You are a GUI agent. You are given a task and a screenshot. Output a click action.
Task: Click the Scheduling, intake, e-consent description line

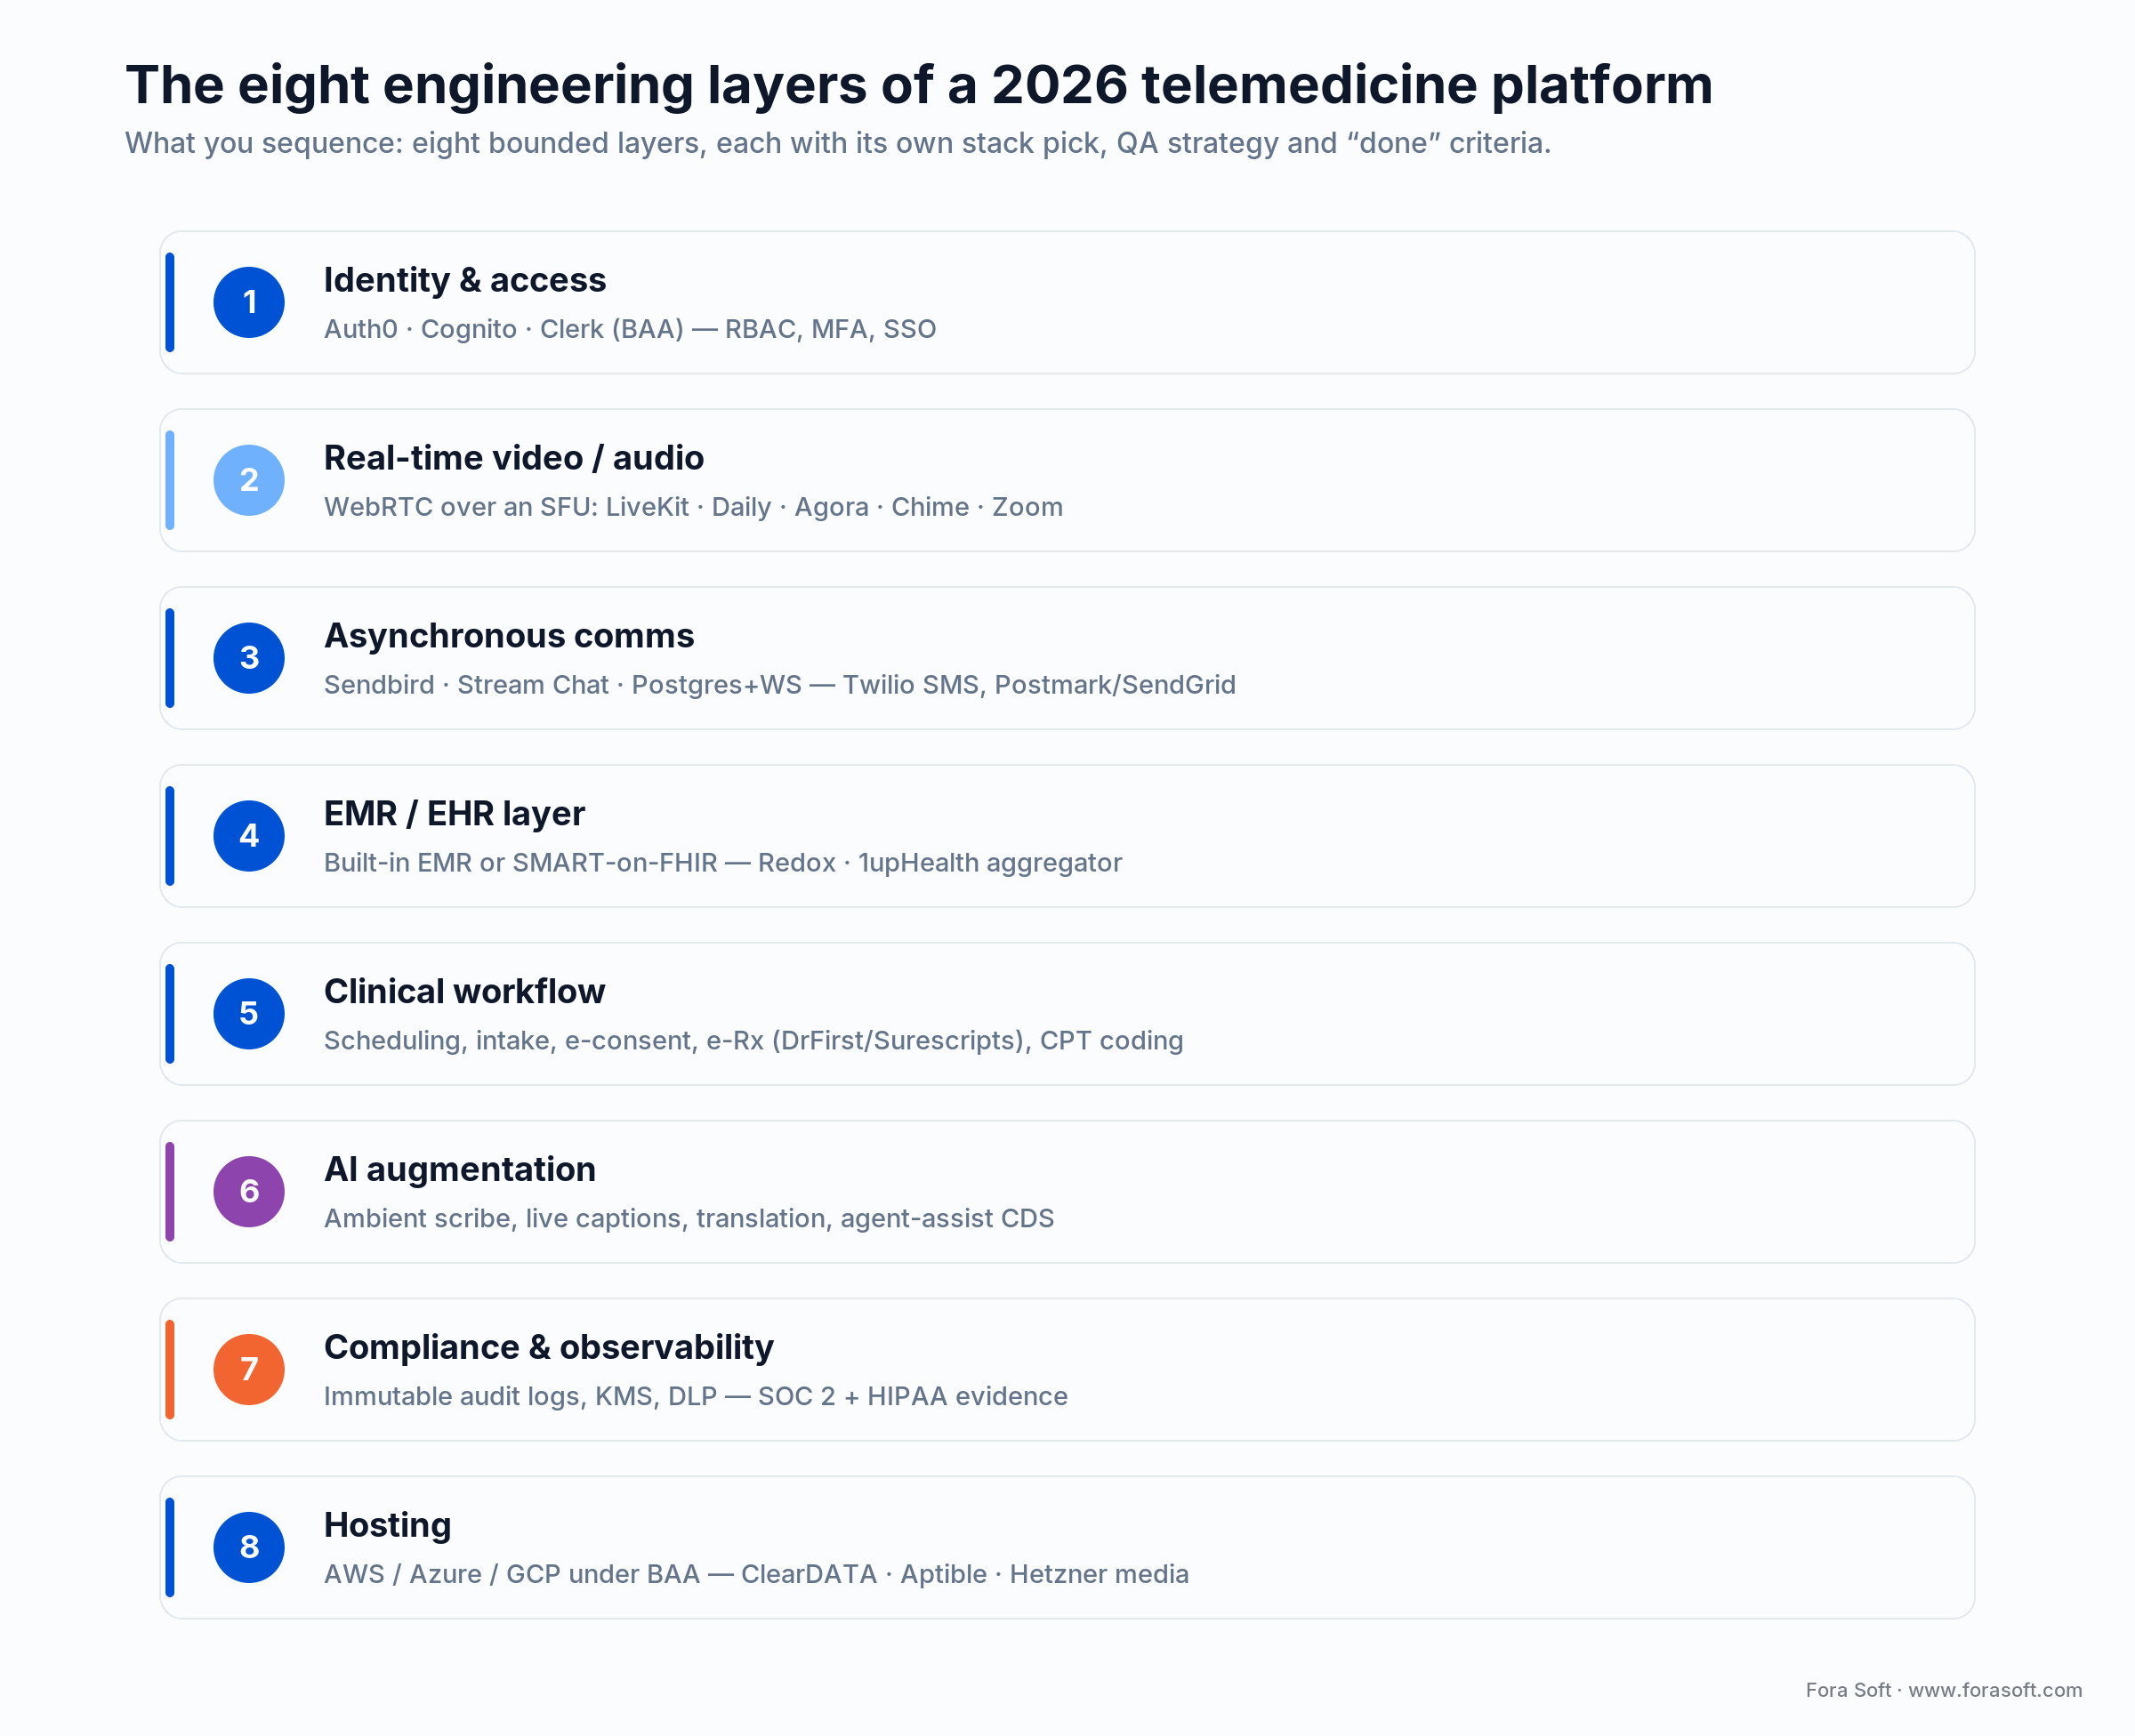pos(753,1041)
